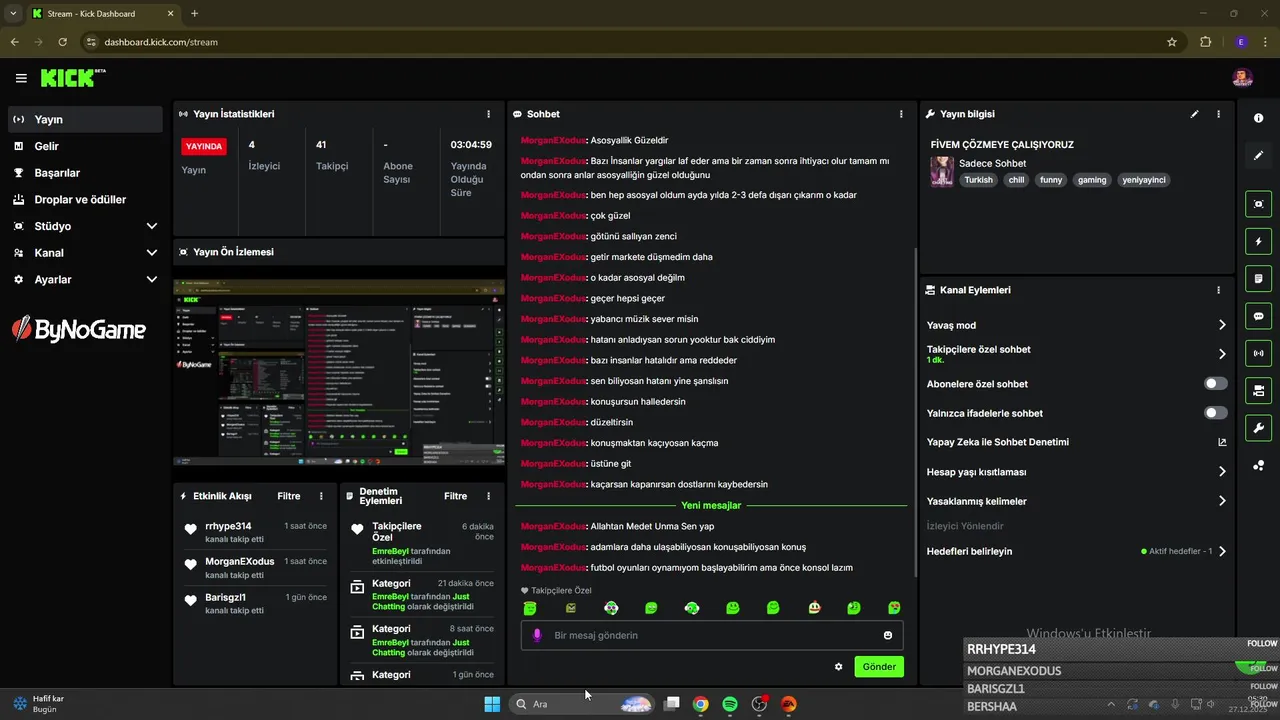Select Gelir in left sidebar

pos(85,146)
